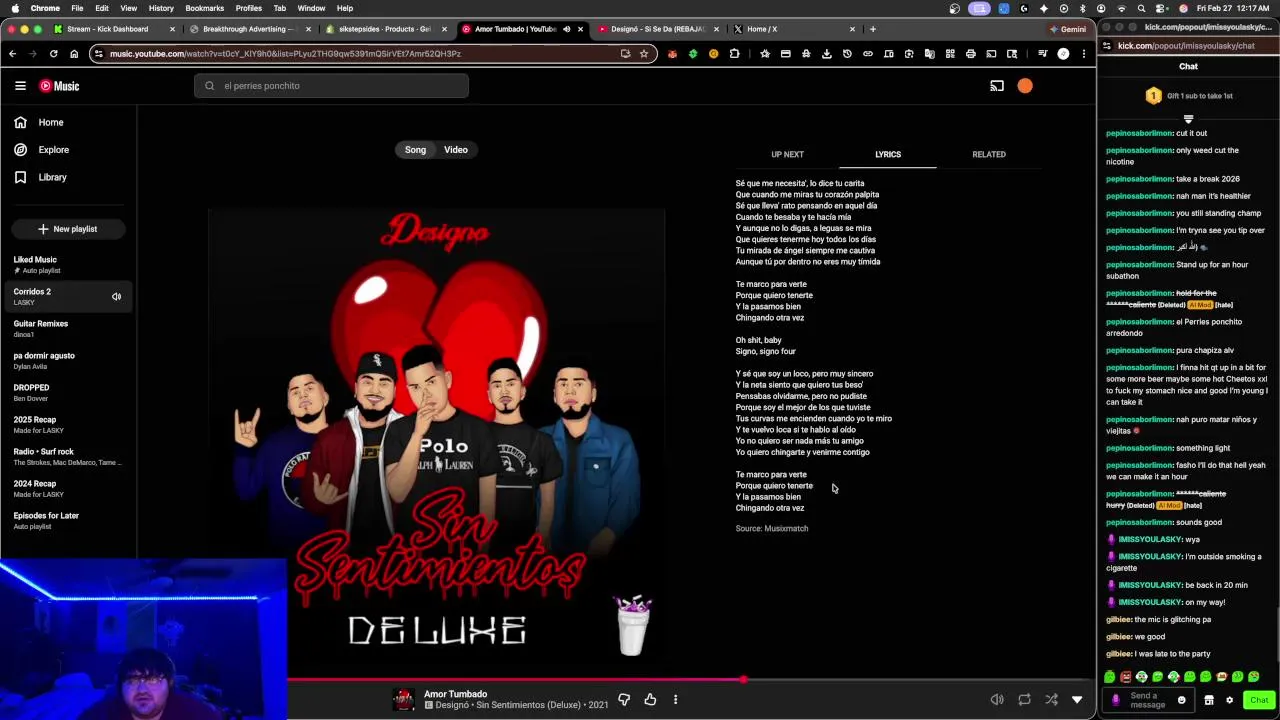Click the Chrome home button
The image size is (1280, 720).
click(73, 54)
